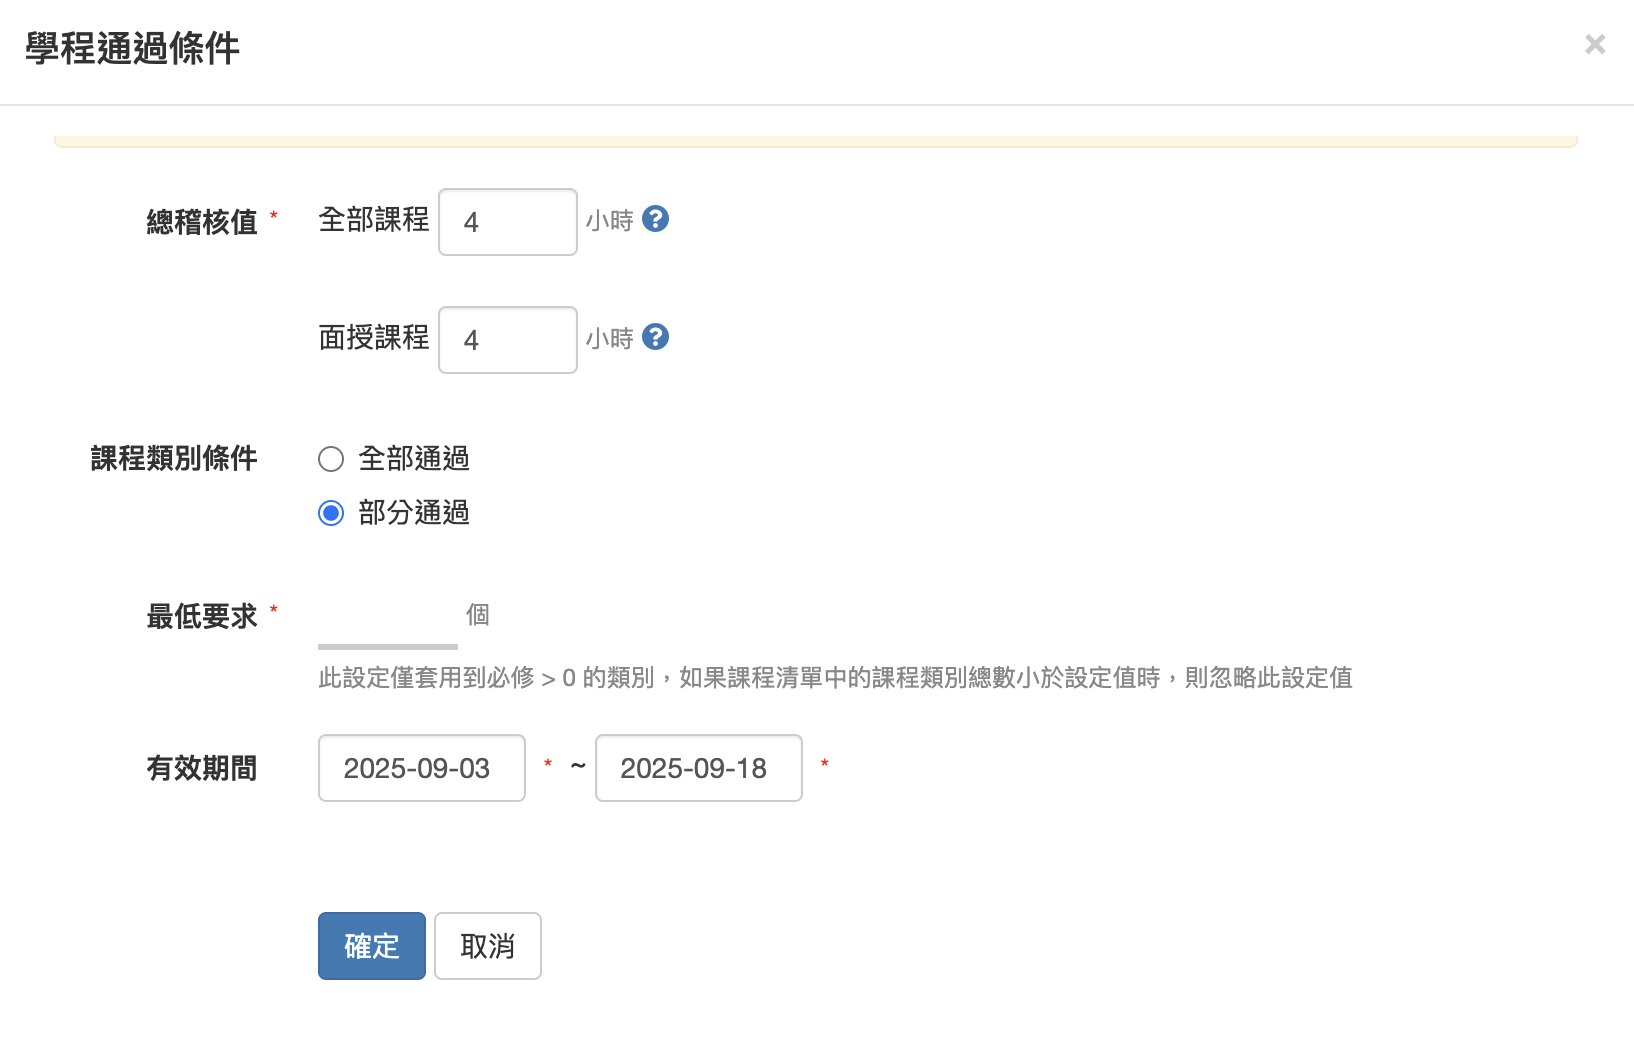Click the 總稽核值 field label
The height and width of the screenshot is (1050, 1634).
[x=202, y=222]
